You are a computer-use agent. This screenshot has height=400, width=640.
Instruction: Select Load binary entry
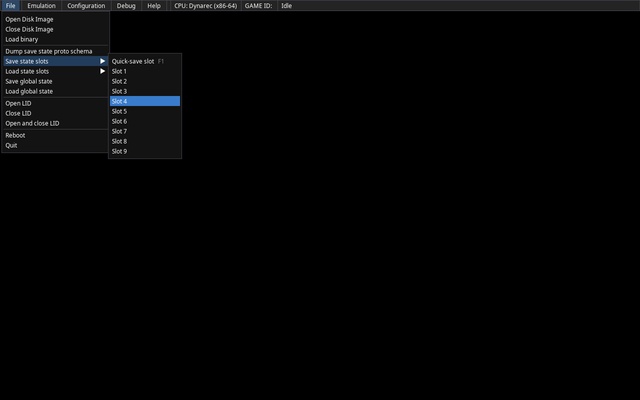coord(55,39)
